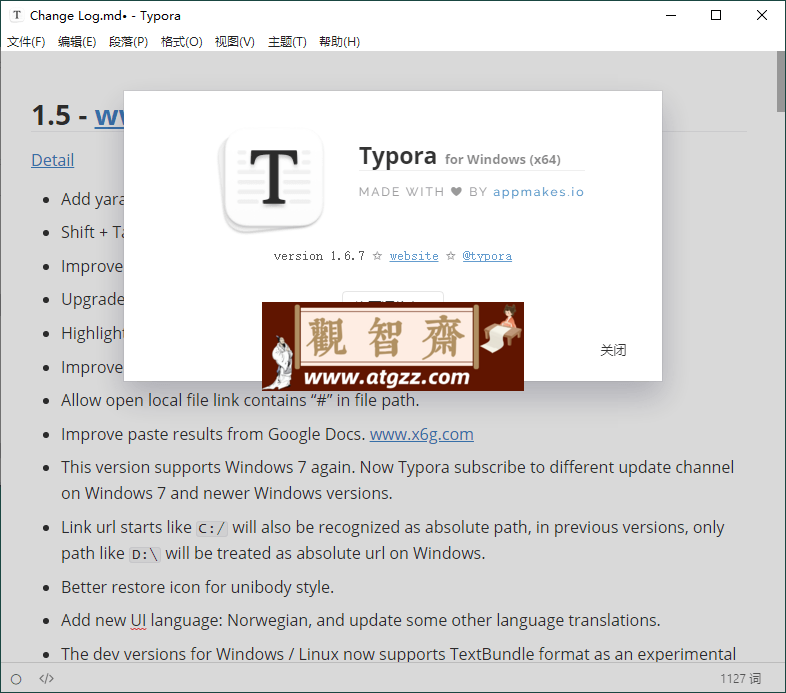This screenshot has width=786, height=693.
Task: Click the 1127 词 word count
Action: (740, 678)
